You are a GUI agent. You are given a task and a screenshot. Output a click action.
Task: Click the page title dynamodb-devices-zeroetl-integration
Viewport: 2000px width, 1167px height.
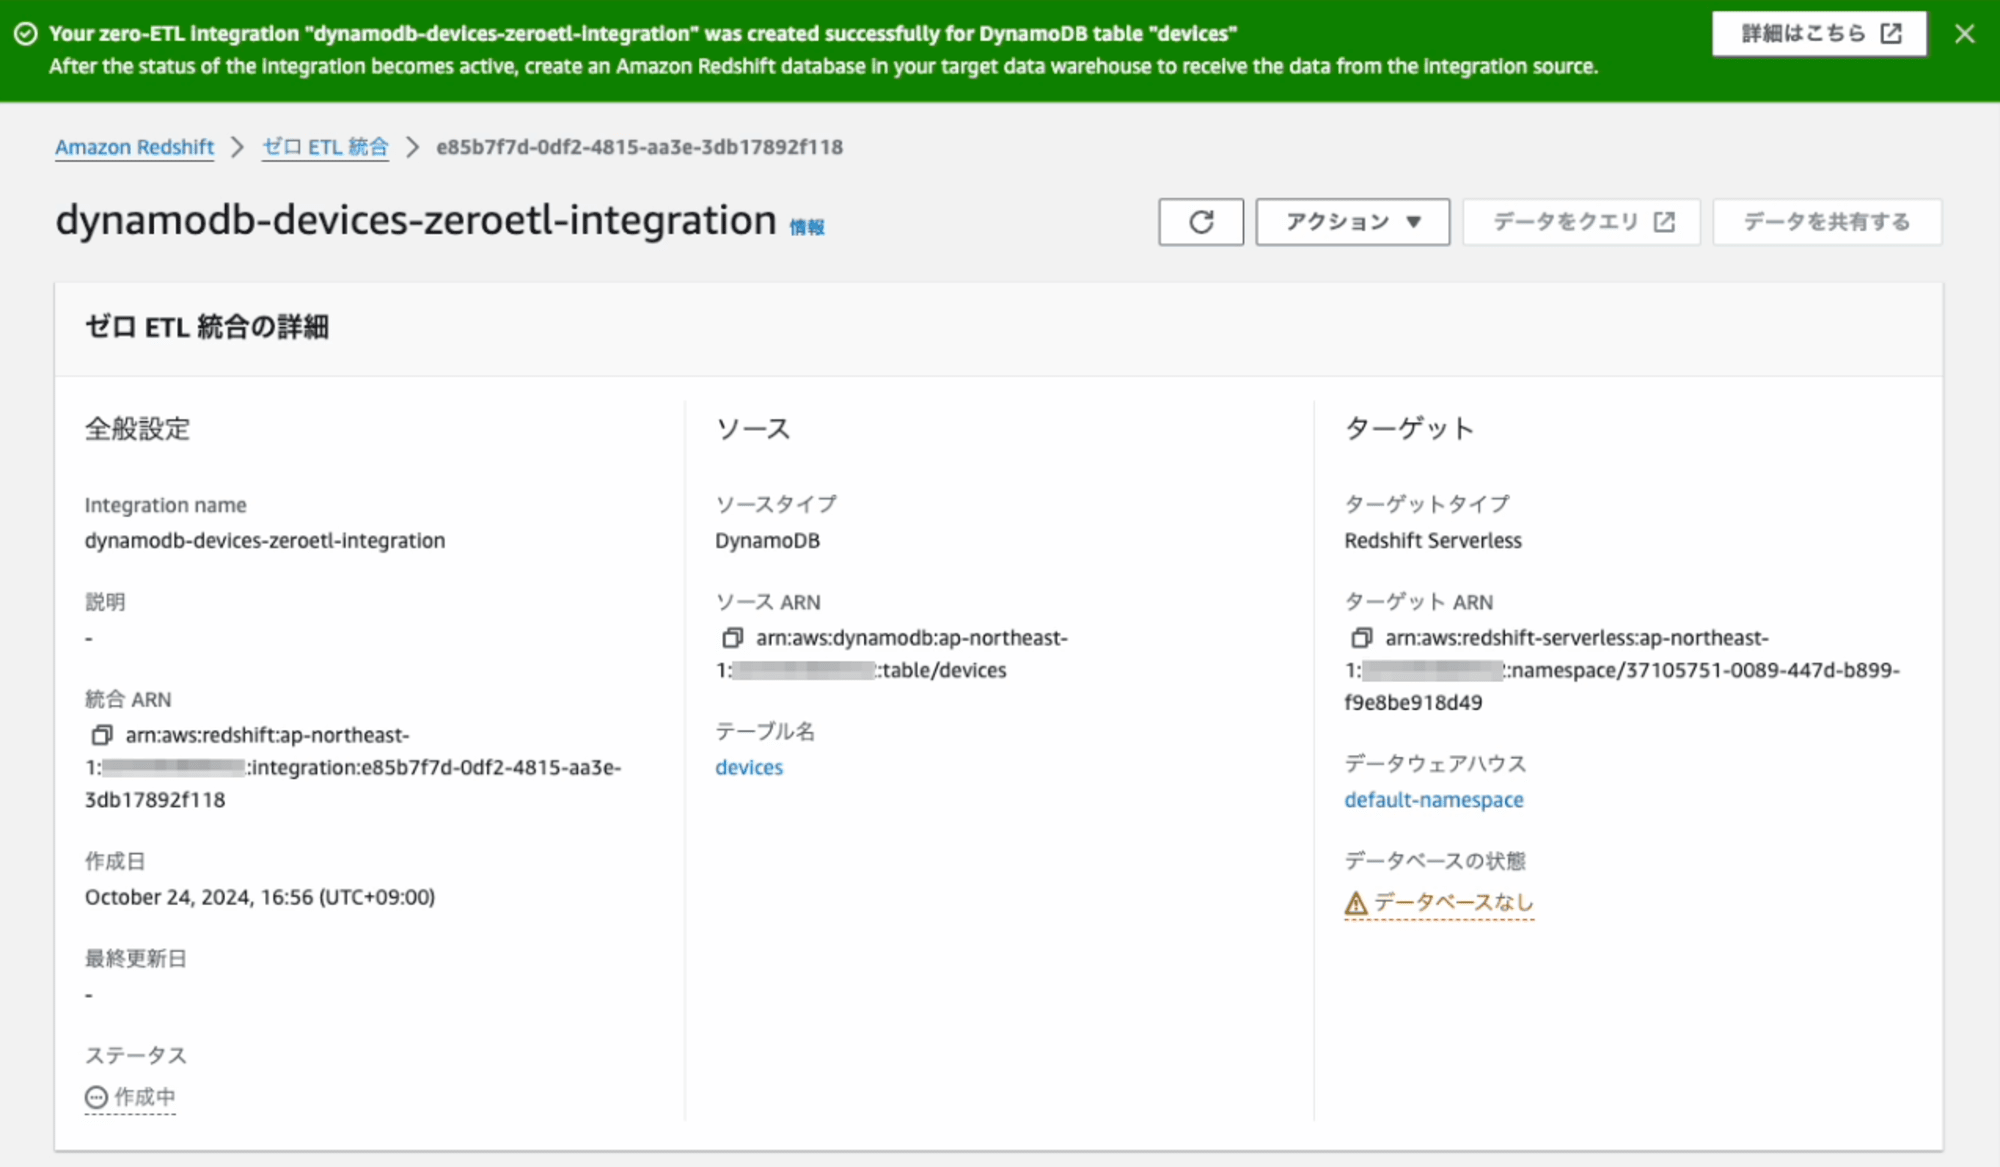pyautogui.click(x=415, y=220)
